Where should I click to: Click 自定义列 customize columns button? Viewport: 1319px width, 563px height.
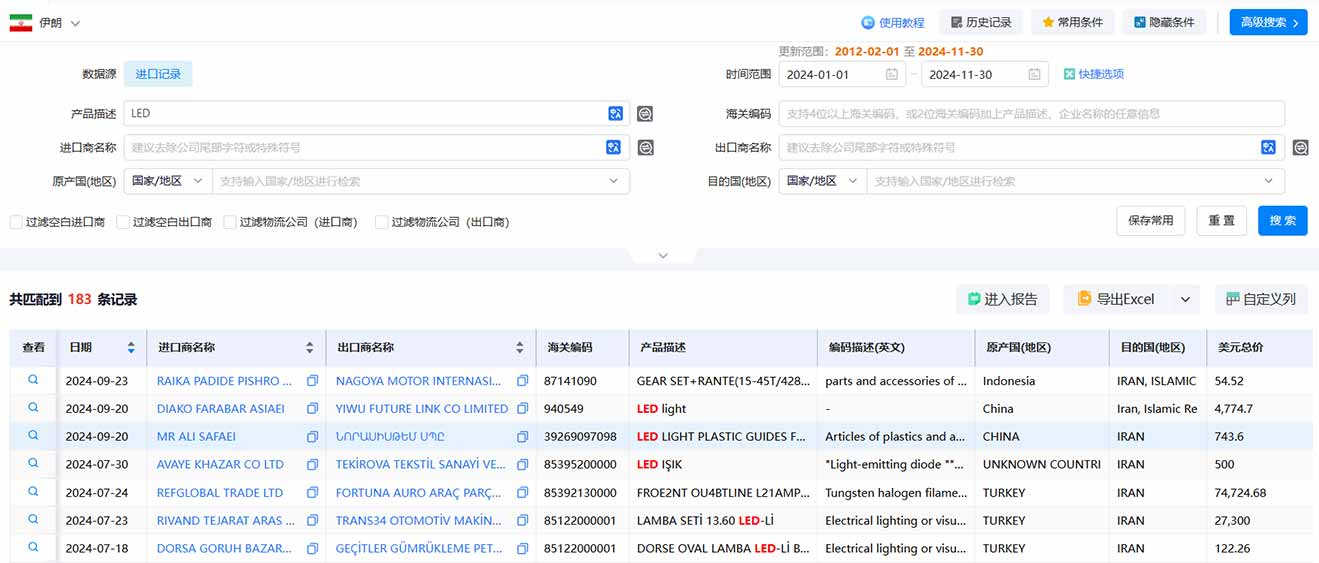coord(1261,299)
